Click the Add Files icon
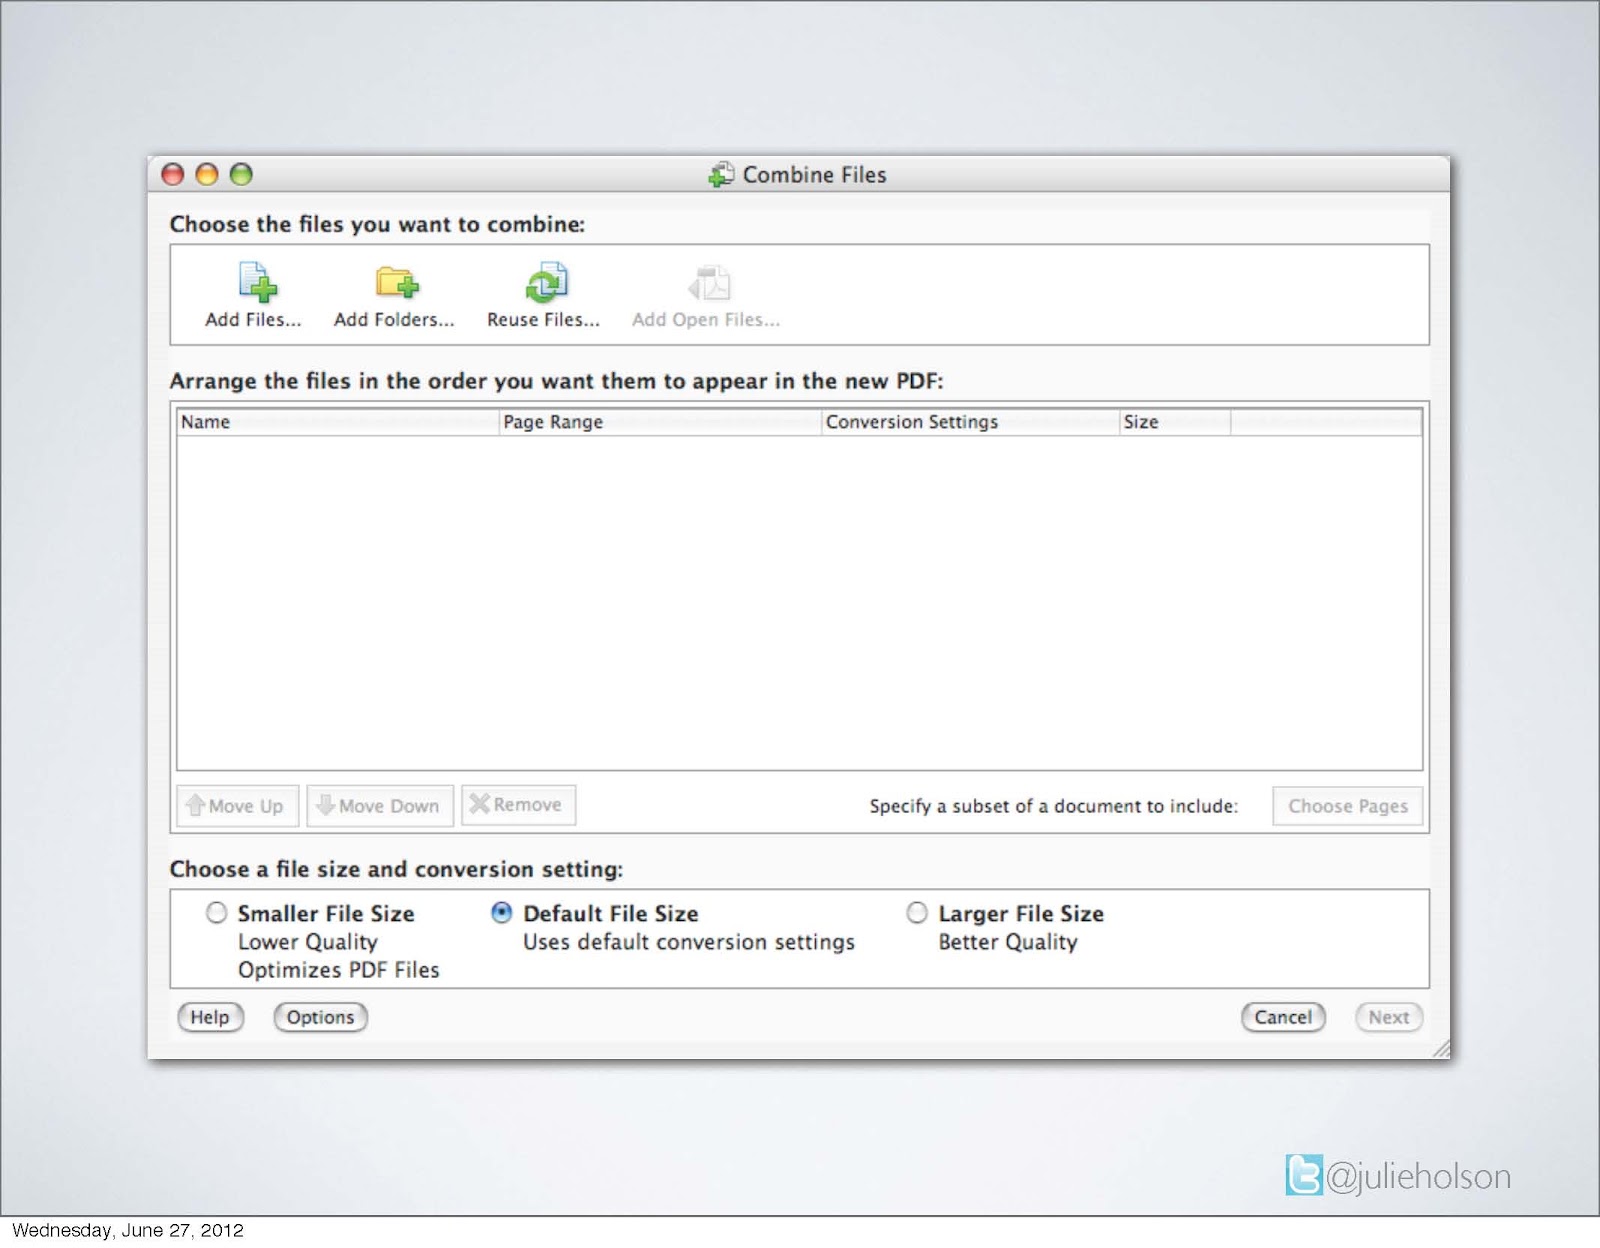Image resolution: width=1600 pixels, height=1248 pixels. pyautogui.click(x=258, y=283)
